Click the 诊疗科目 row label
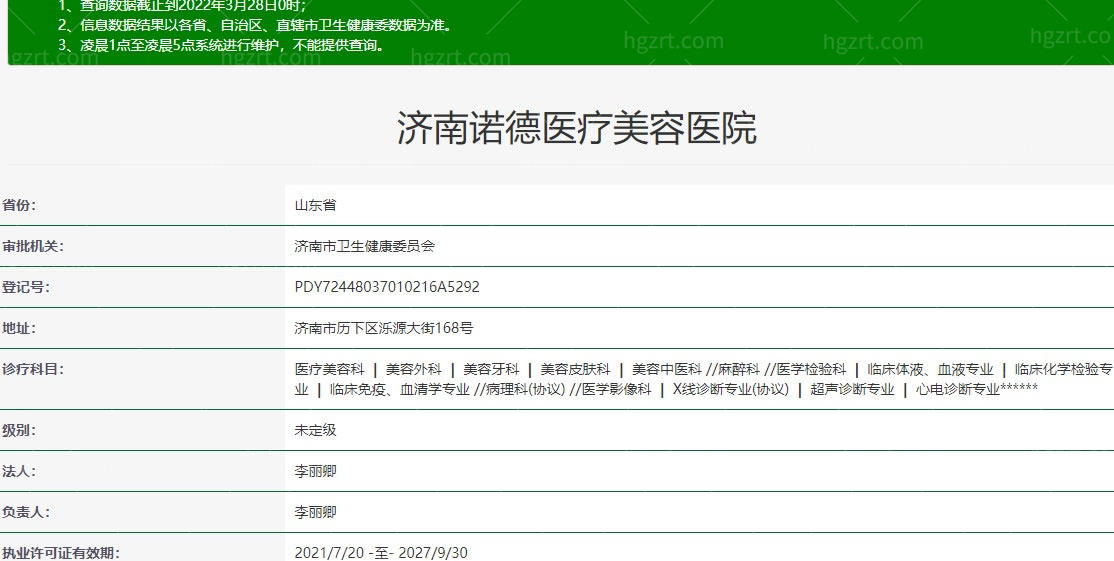Viewport: 1114px width, 561px height. pyautogui.click(x=32, y=369)
